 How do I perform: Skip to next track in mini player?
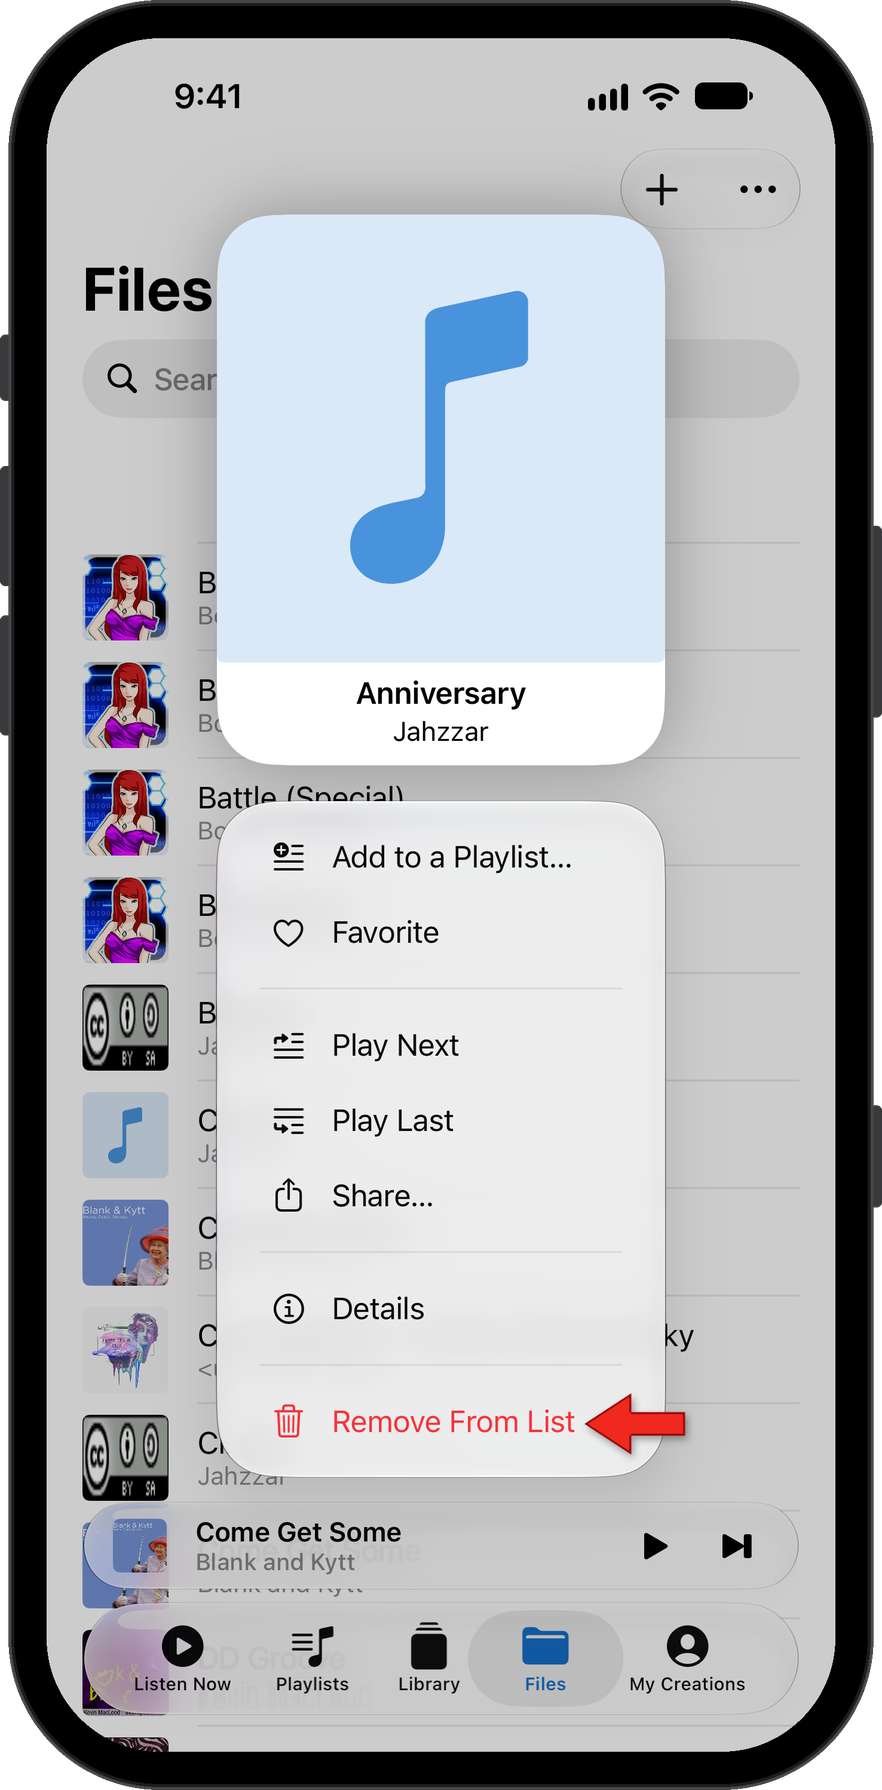[737, 1546]
